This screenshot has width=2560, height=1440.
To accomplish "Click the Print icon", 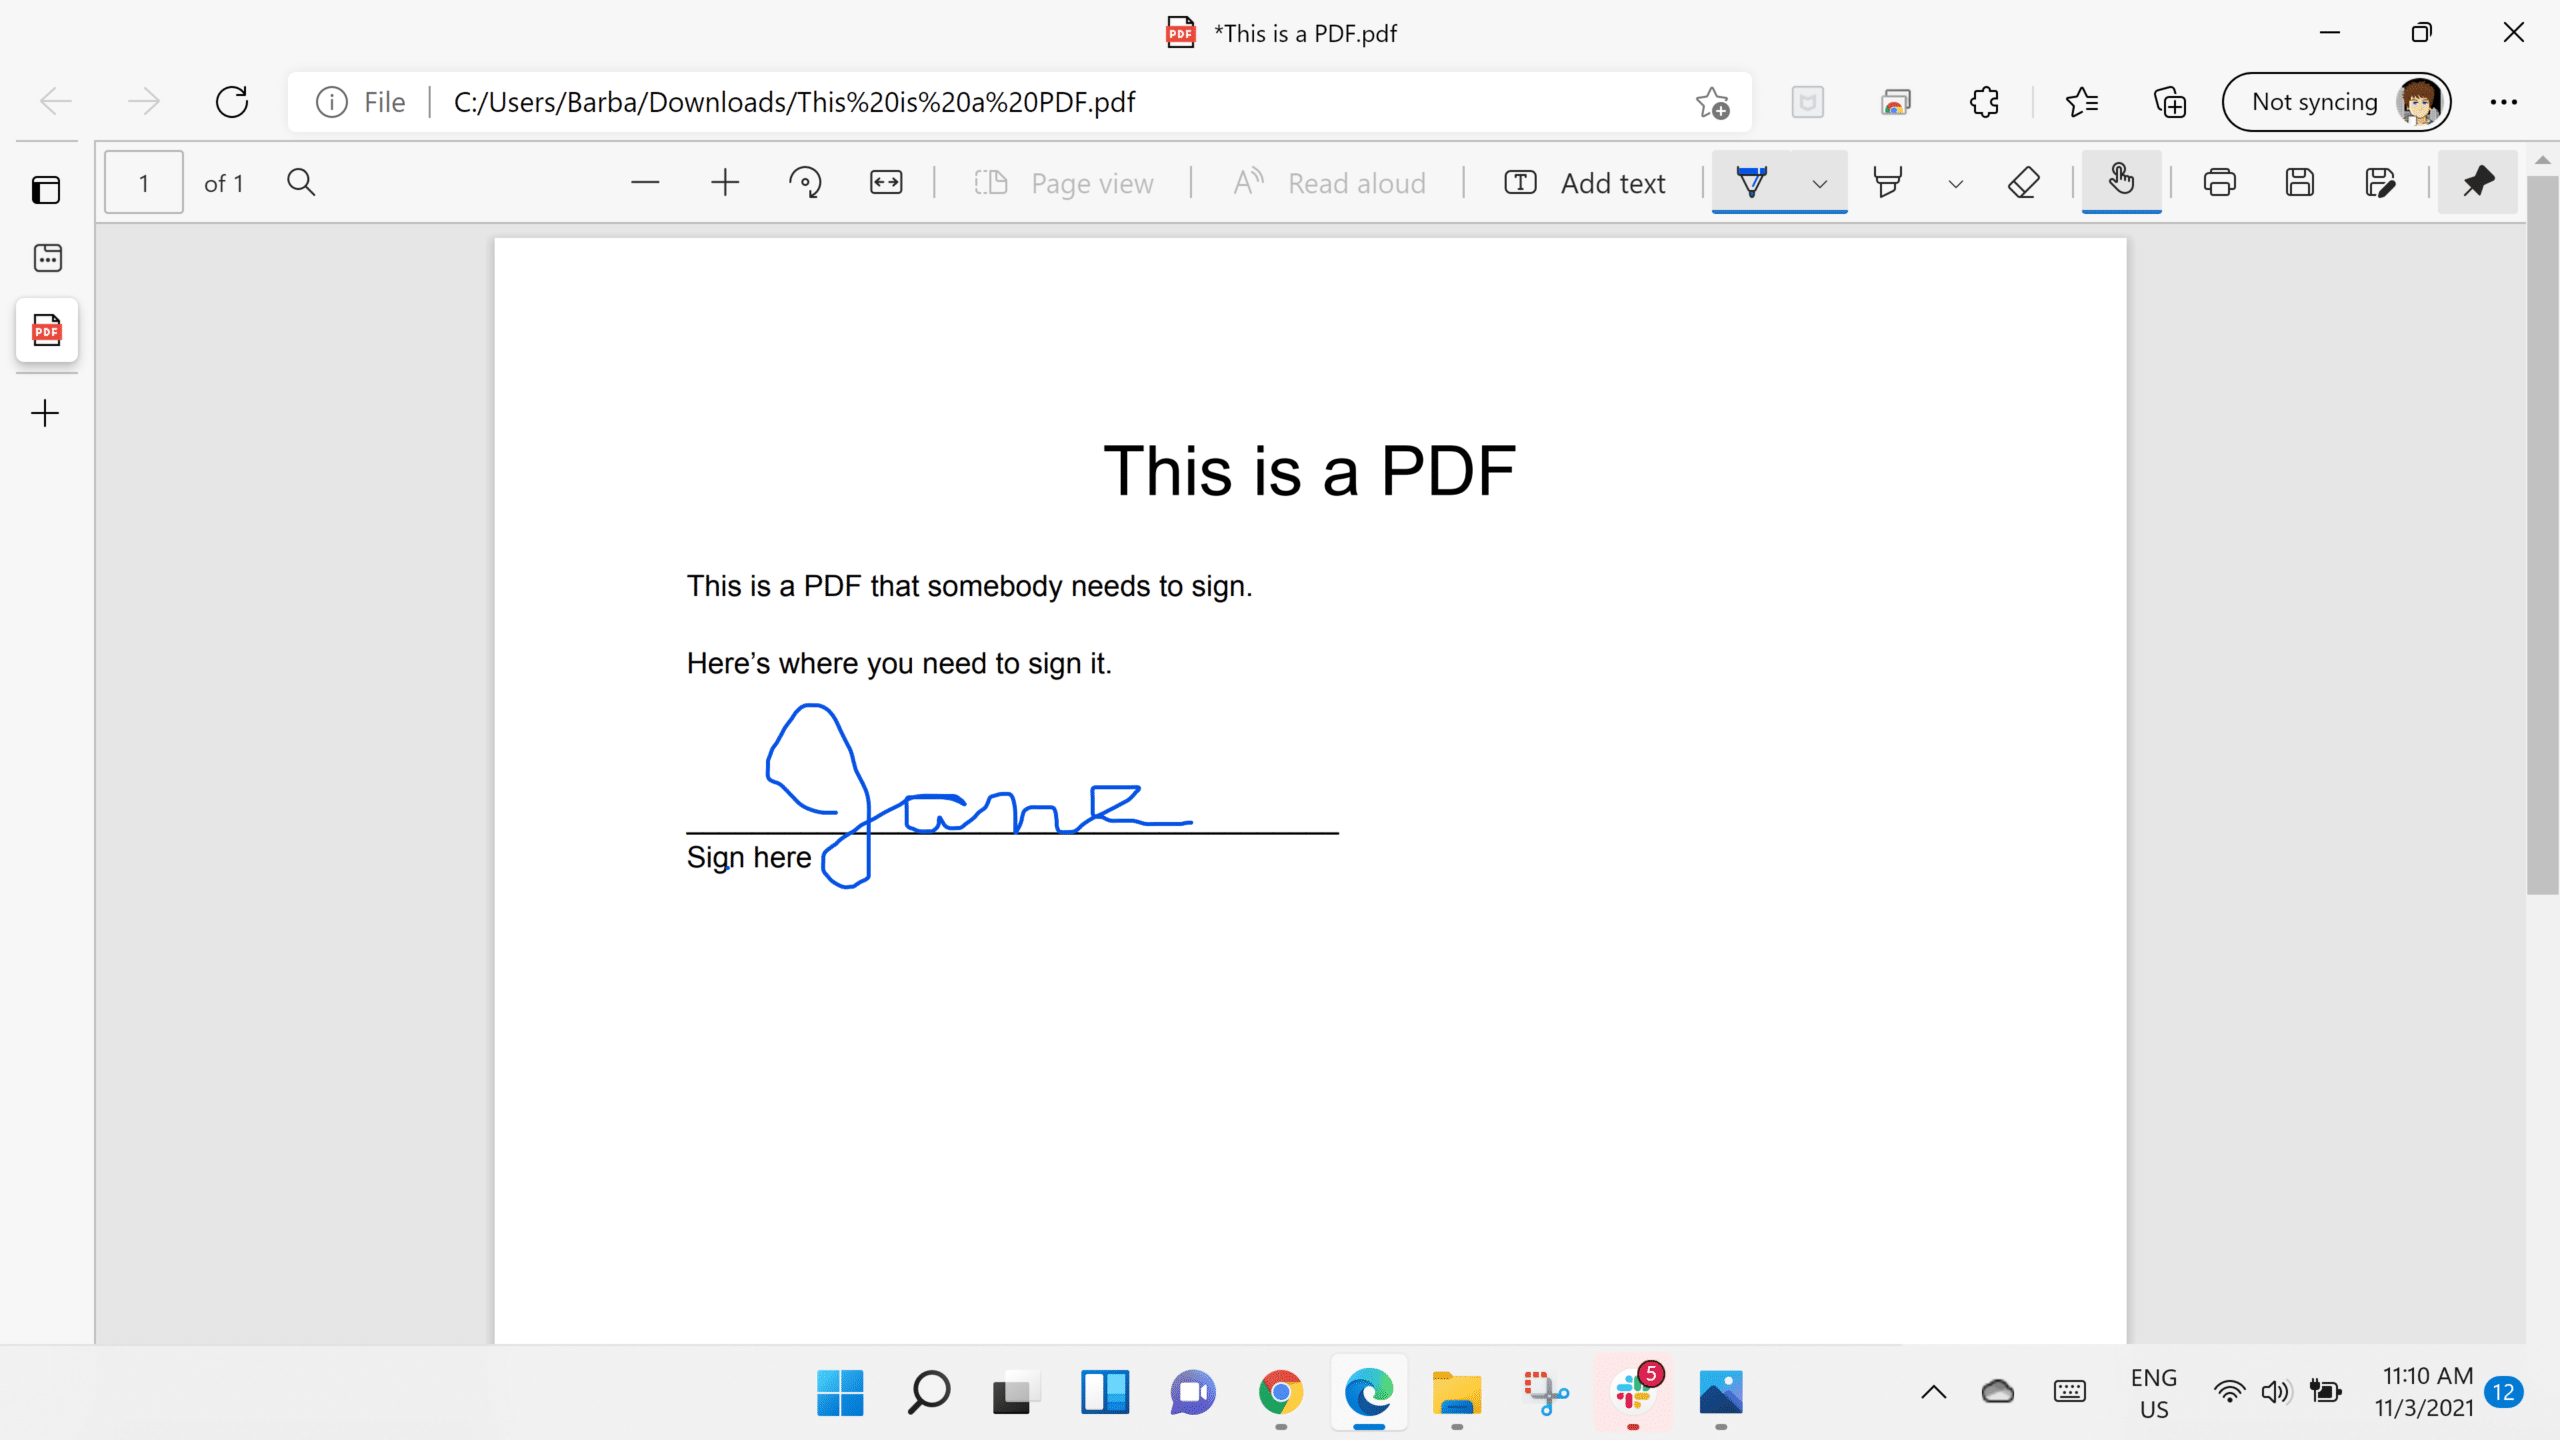I will pos(2219,183).
